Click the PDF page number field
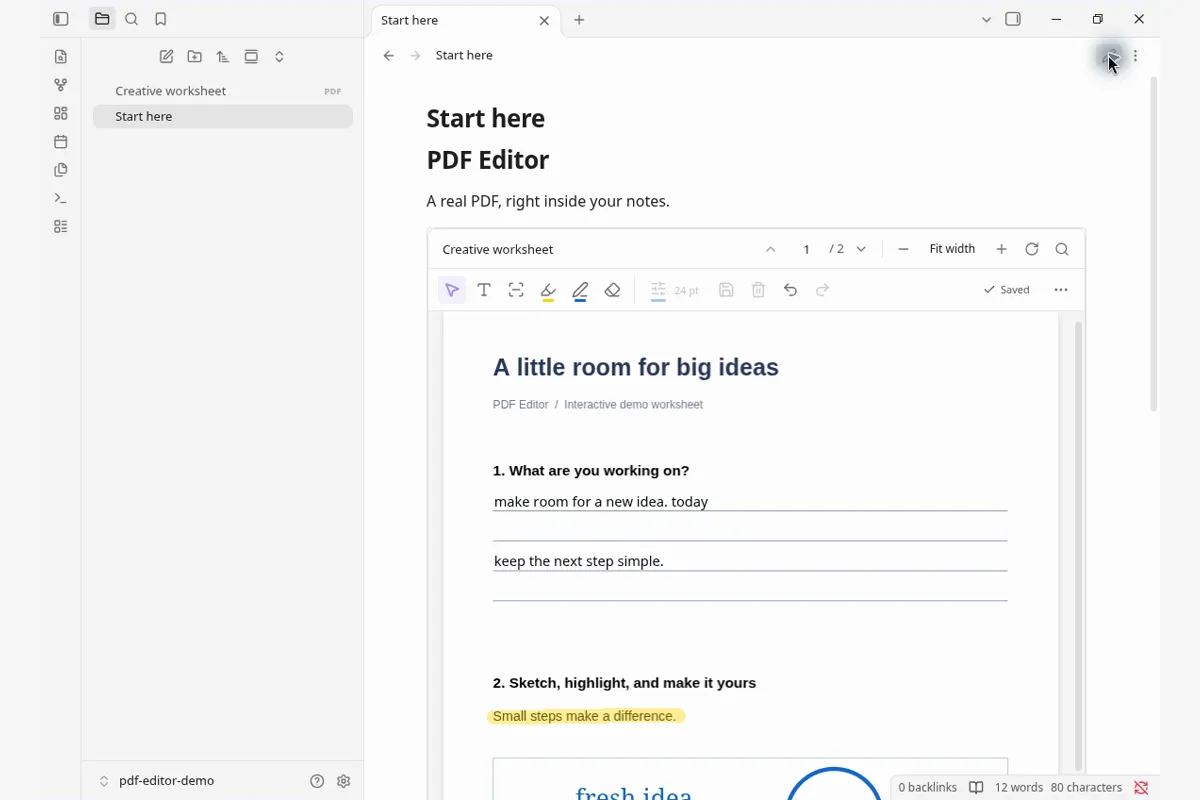Screen dimensions: 1200x800 pyautogui.click(x=806, y=249)
